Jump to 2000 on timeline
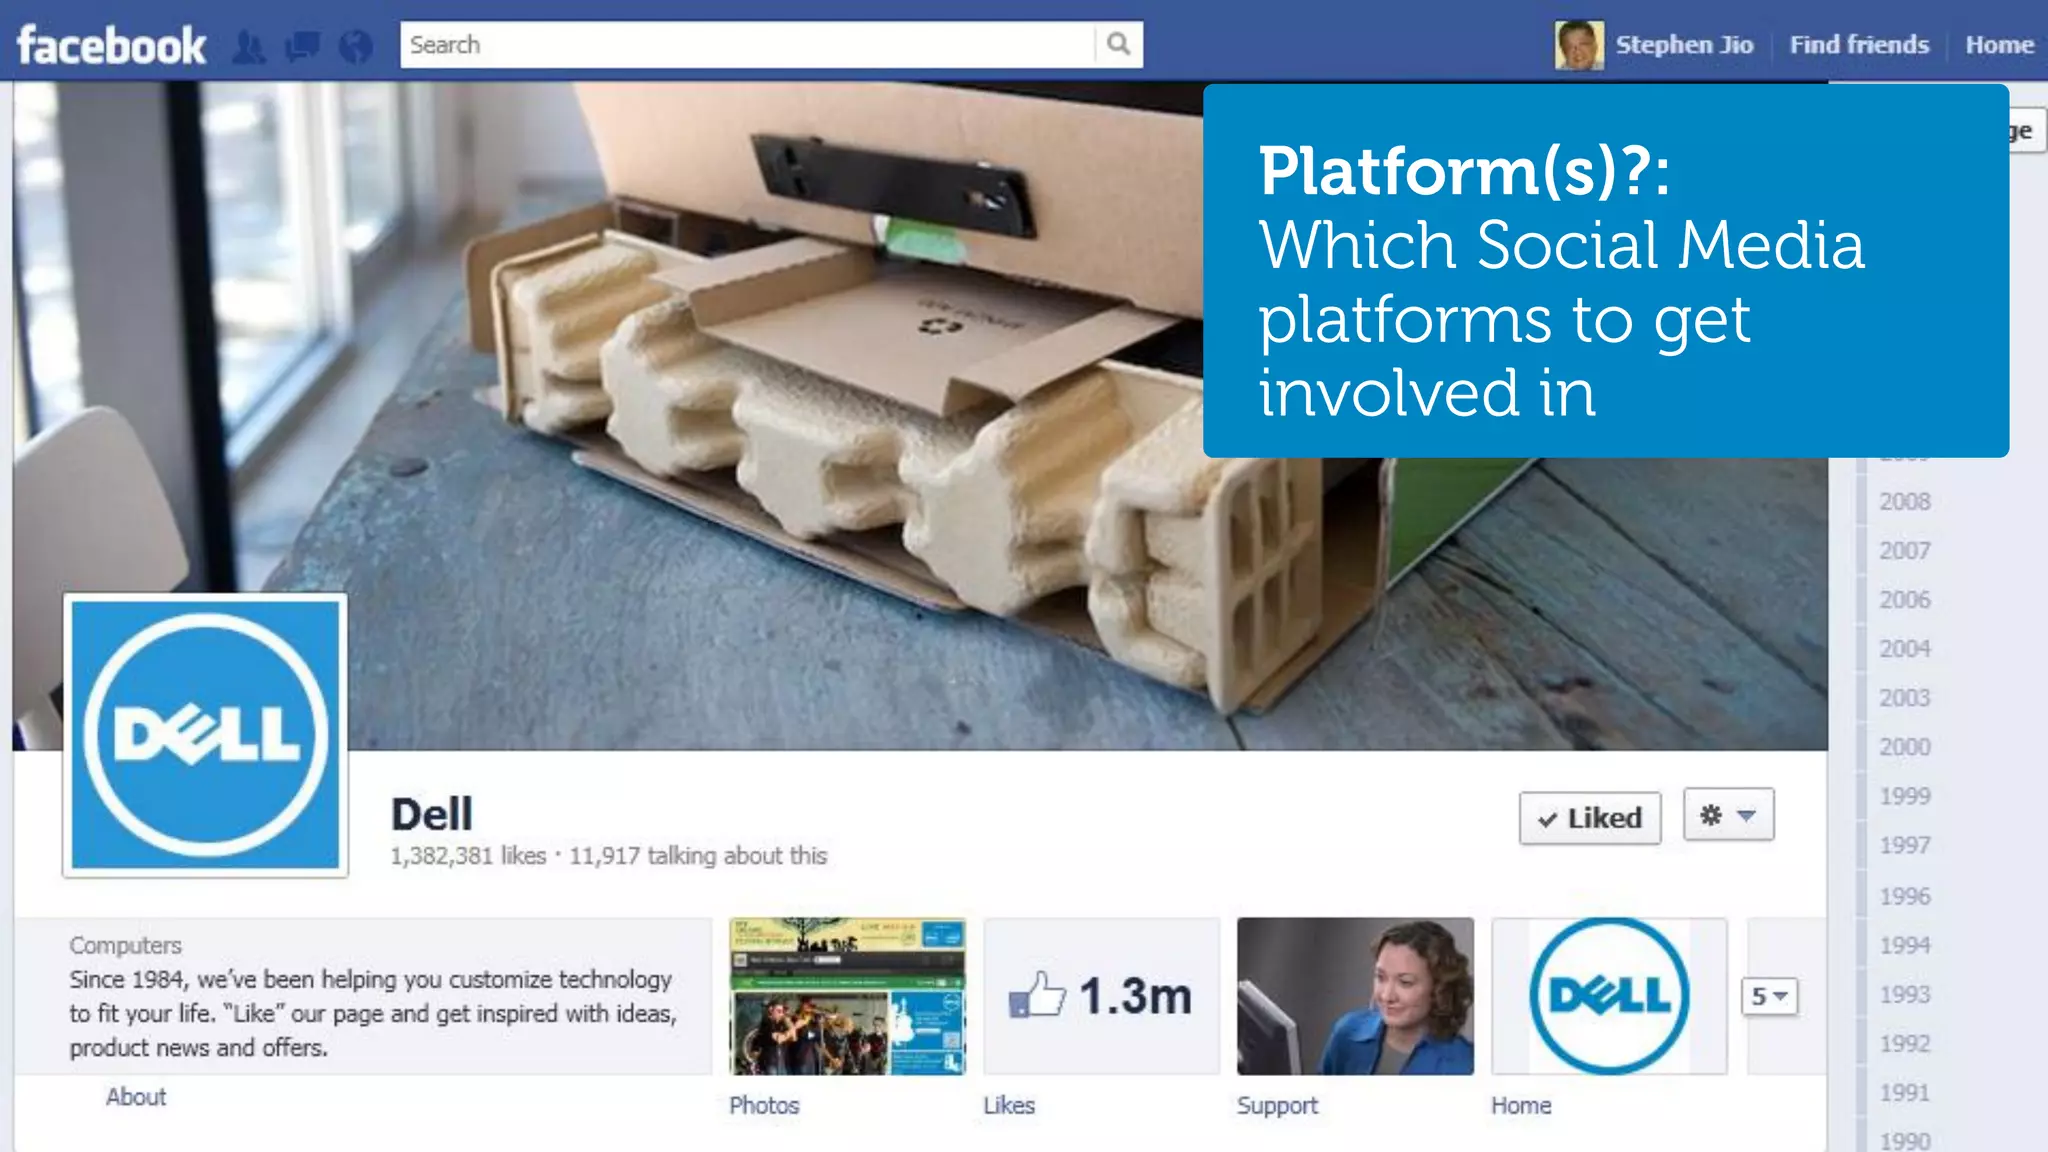The width and height of the screenshot is (2048, 1152). [x=1904, y=747]
